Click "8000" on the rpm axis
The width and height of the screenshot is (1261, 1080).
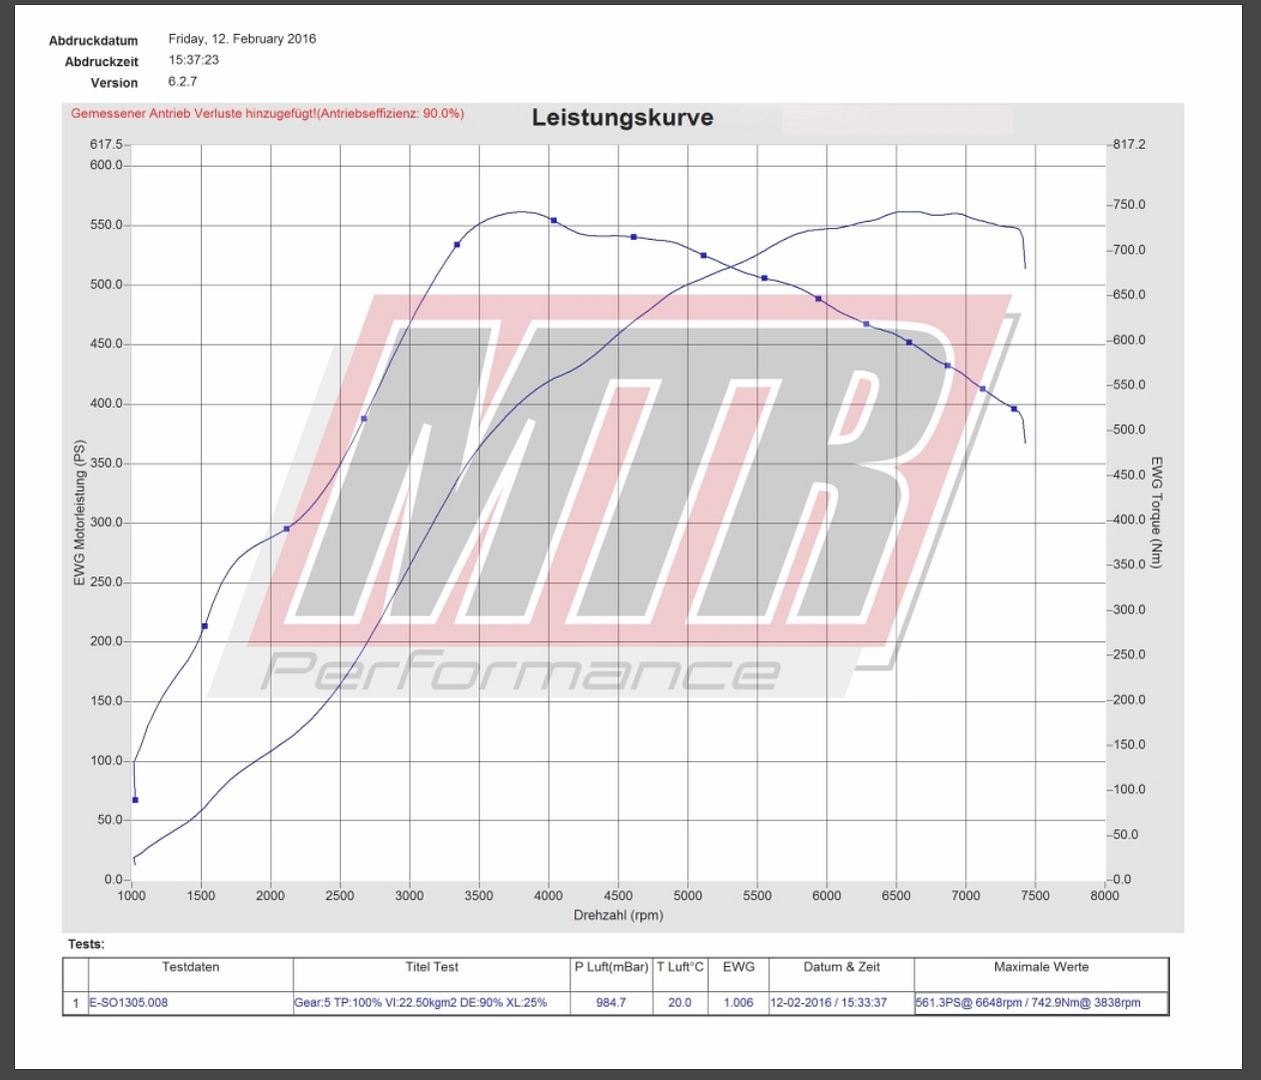coord(1105,896)
